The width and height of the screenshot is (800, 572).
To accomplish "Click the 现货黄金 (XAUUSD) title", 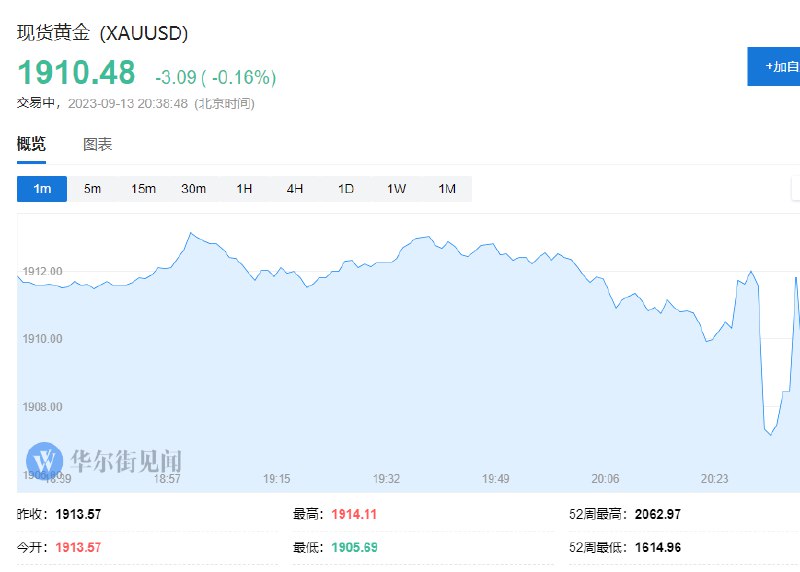I will (x=103, y=33).
